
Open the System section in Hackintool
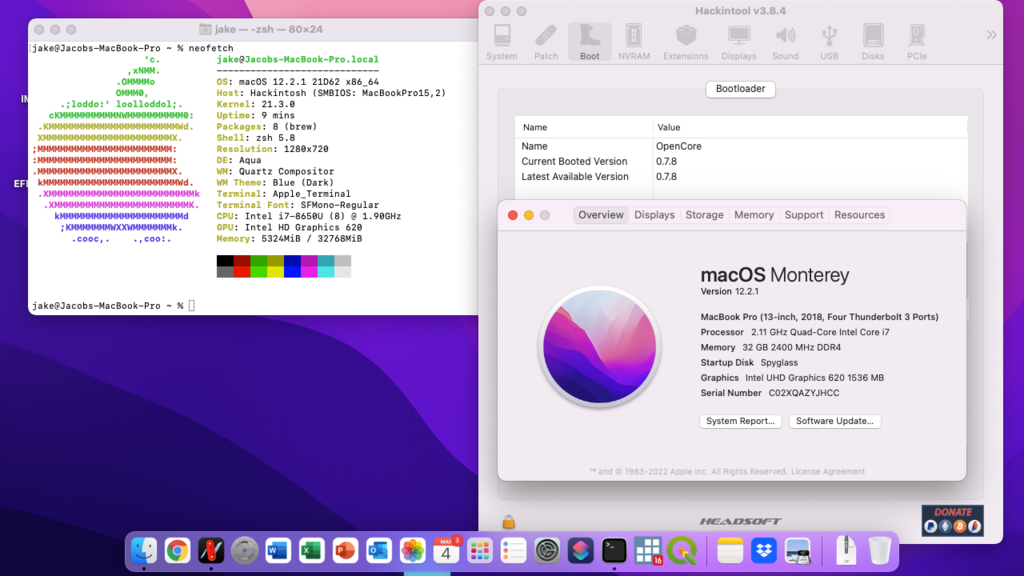pos(501,41)
